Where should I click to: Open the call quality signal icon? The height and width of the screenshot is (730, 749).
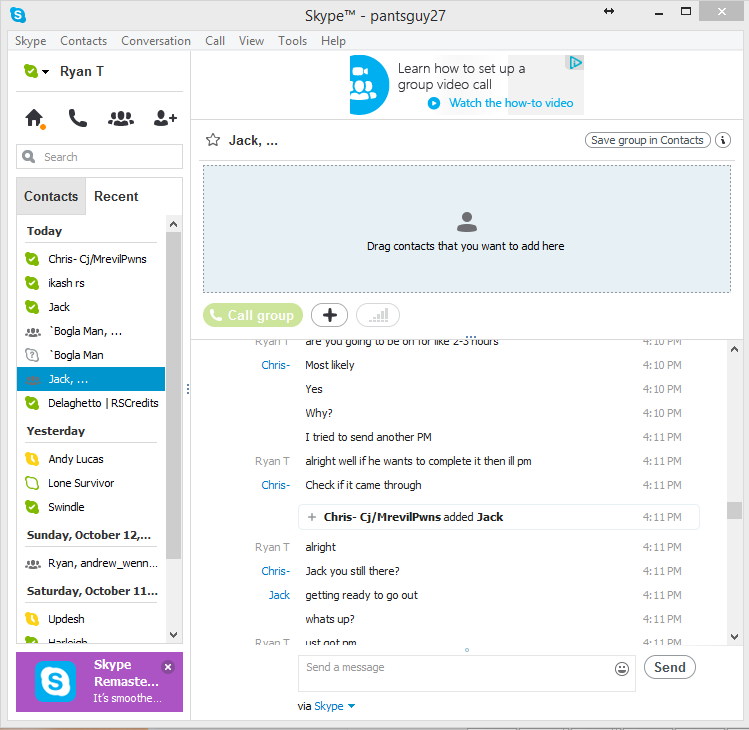coord(378,315)
